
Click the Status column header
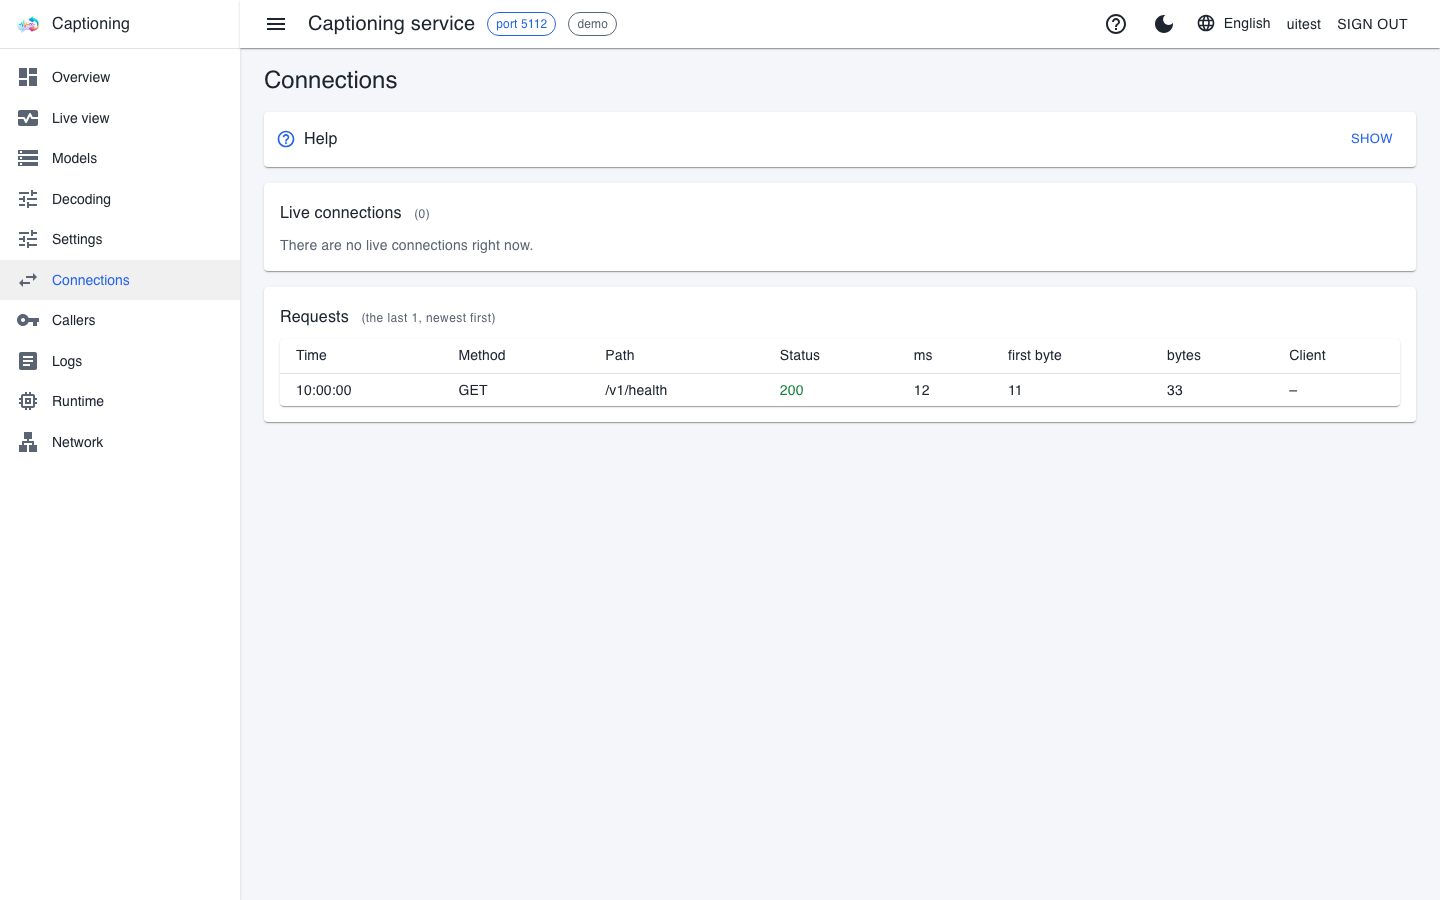[799, 355]
